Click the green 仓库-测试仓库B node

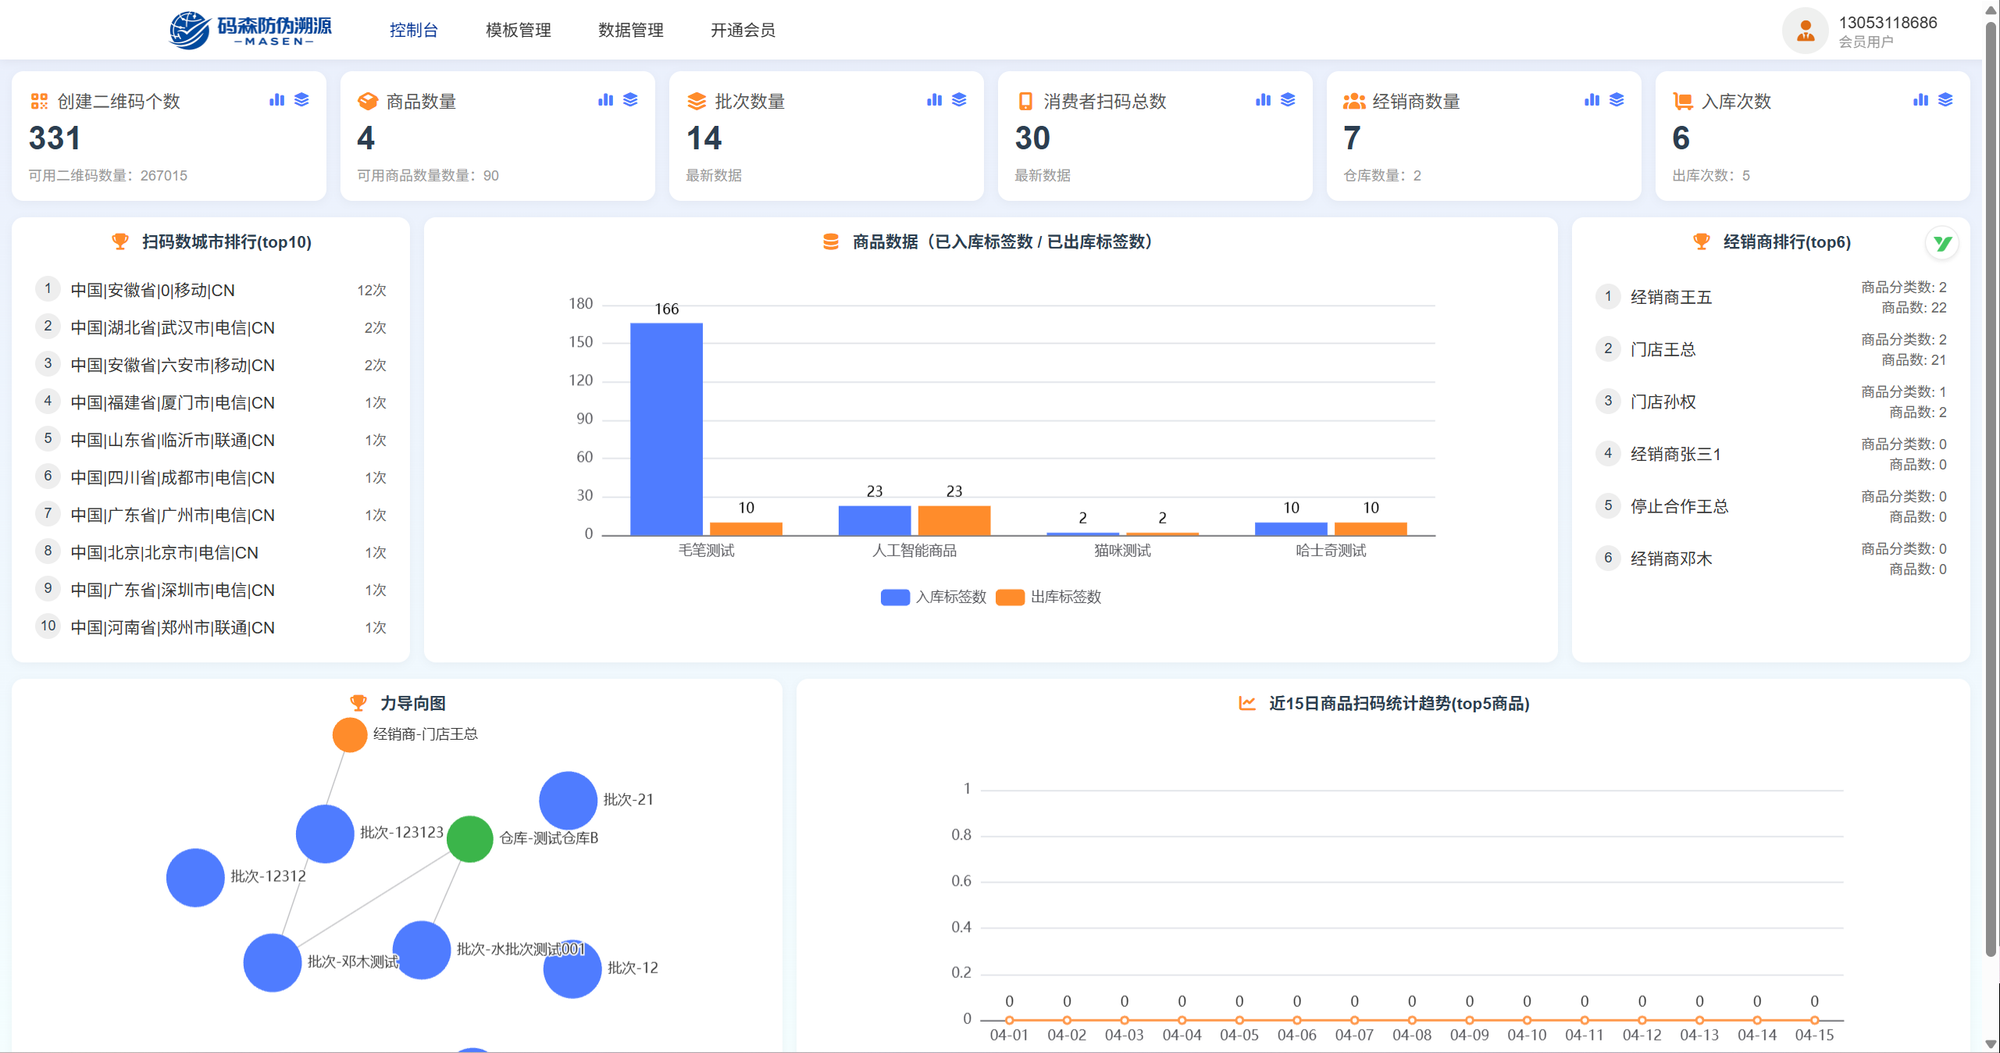coord(470,838)
